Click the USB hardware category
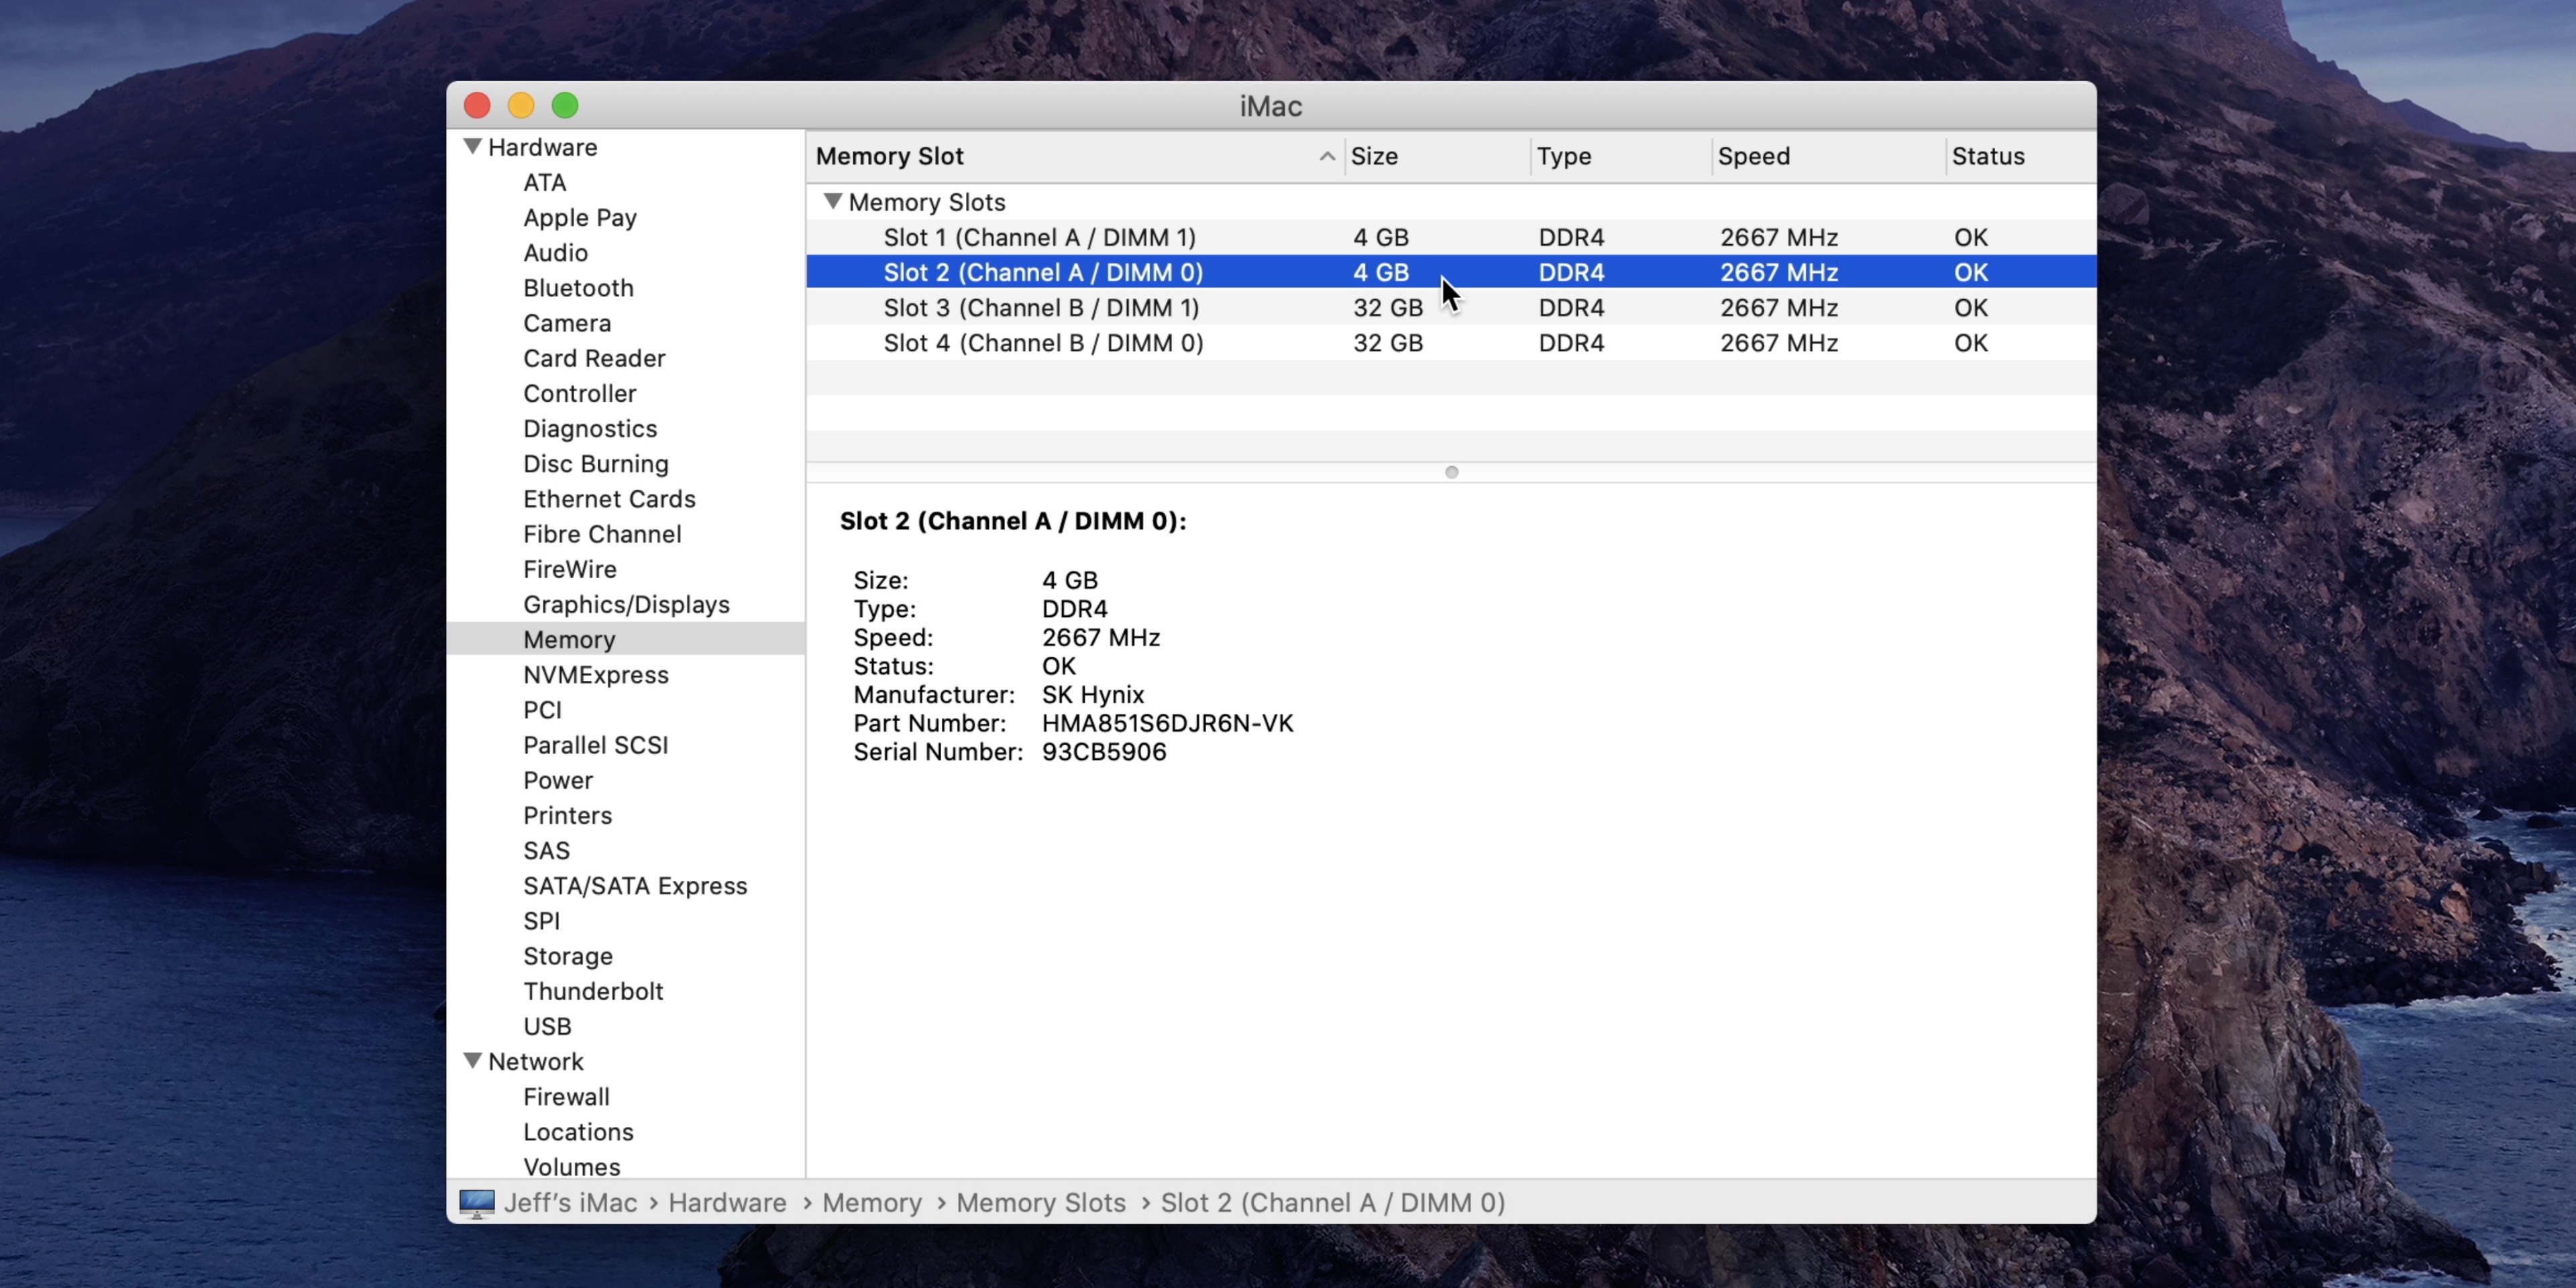 click(547, 1025)
